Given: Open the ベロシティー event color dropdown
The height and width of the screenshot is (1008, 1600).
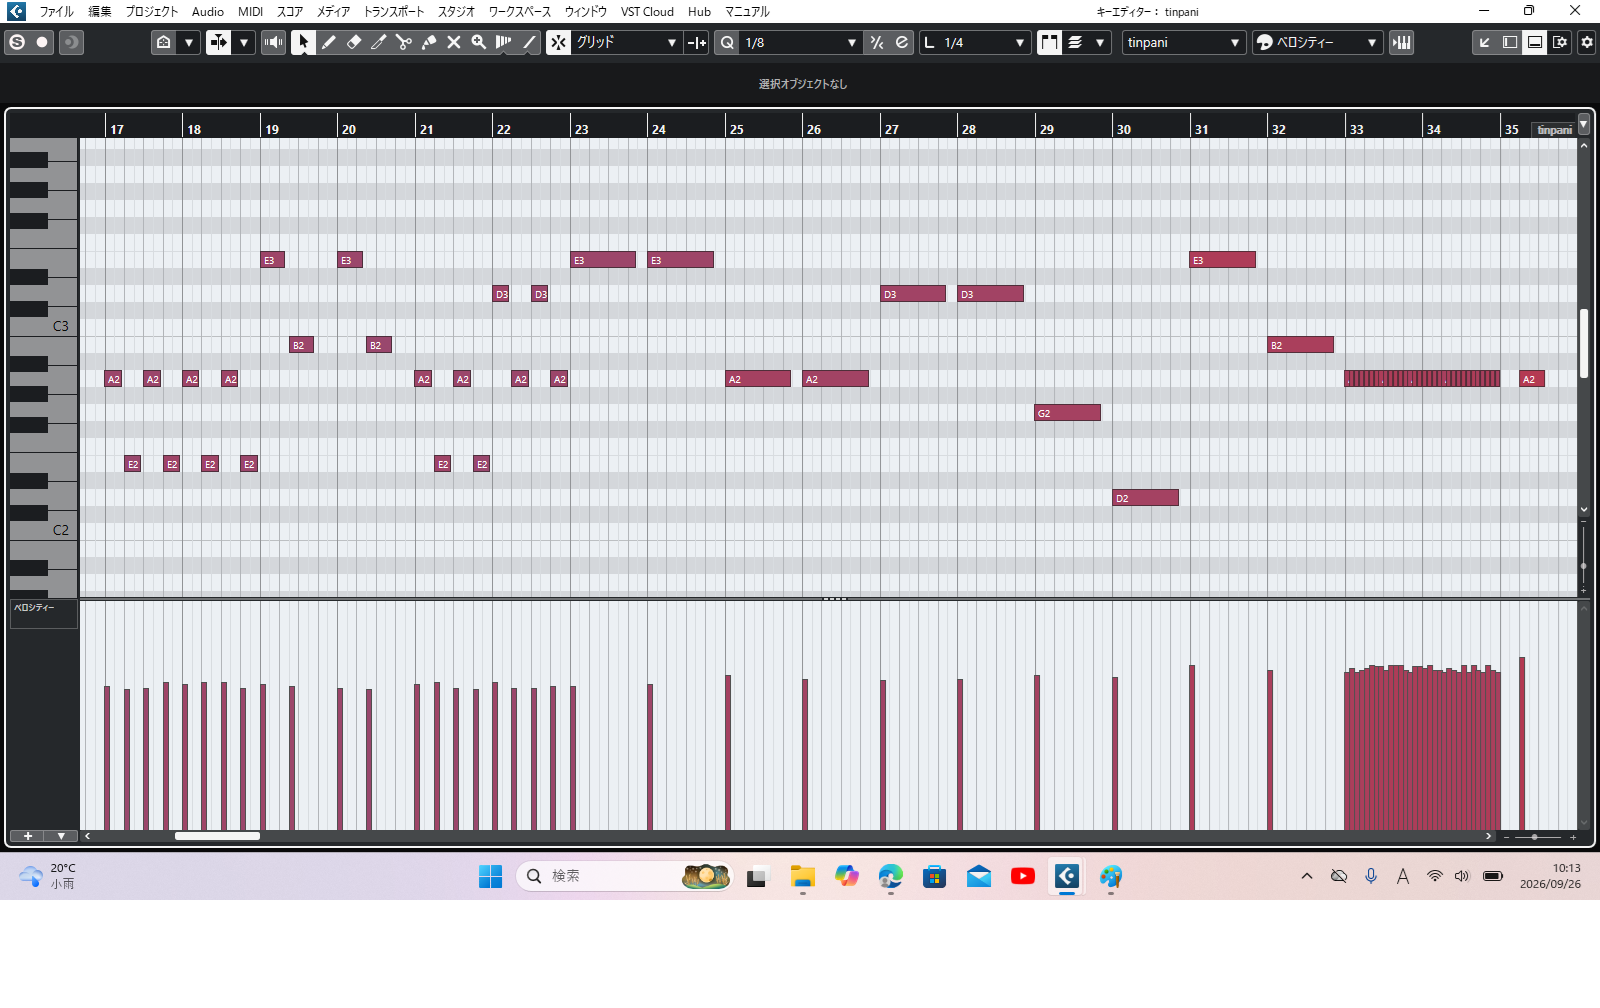Looking at the screenshot, I should coord(1317,42).
